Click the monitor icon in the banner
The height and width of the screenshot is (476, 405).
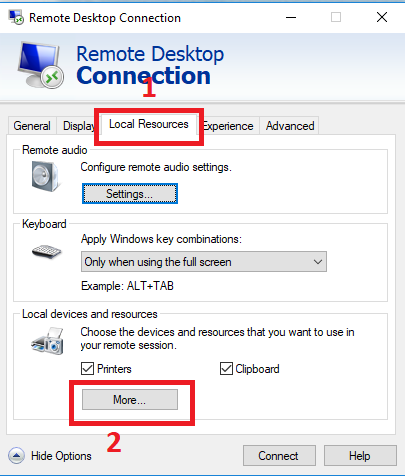[40, 65]
